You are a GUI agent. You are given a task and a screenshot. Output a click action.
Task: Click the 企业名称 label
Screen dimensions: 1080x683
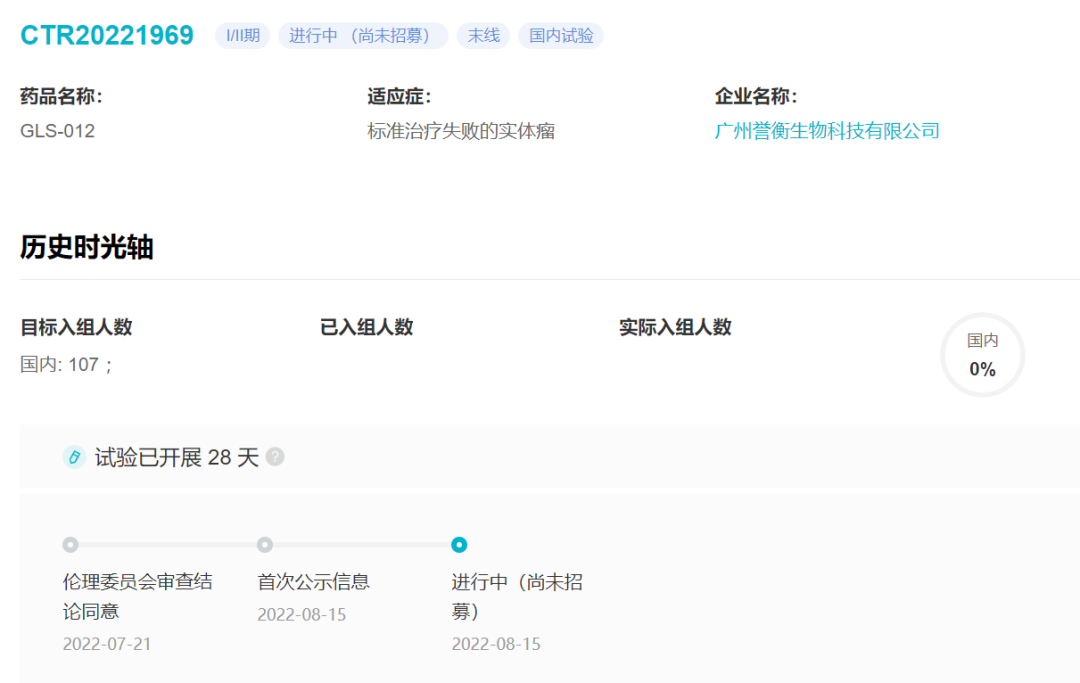pos(756,96)
